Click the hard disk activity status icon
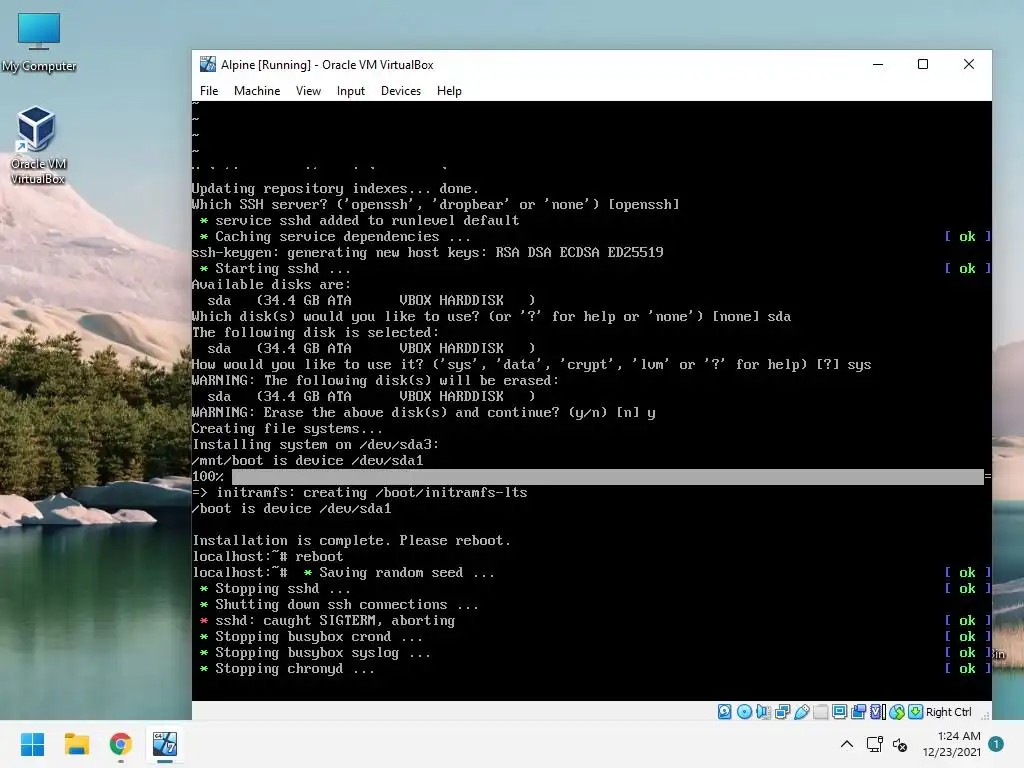Screen dimensions: 1024x768 [725, 712]
